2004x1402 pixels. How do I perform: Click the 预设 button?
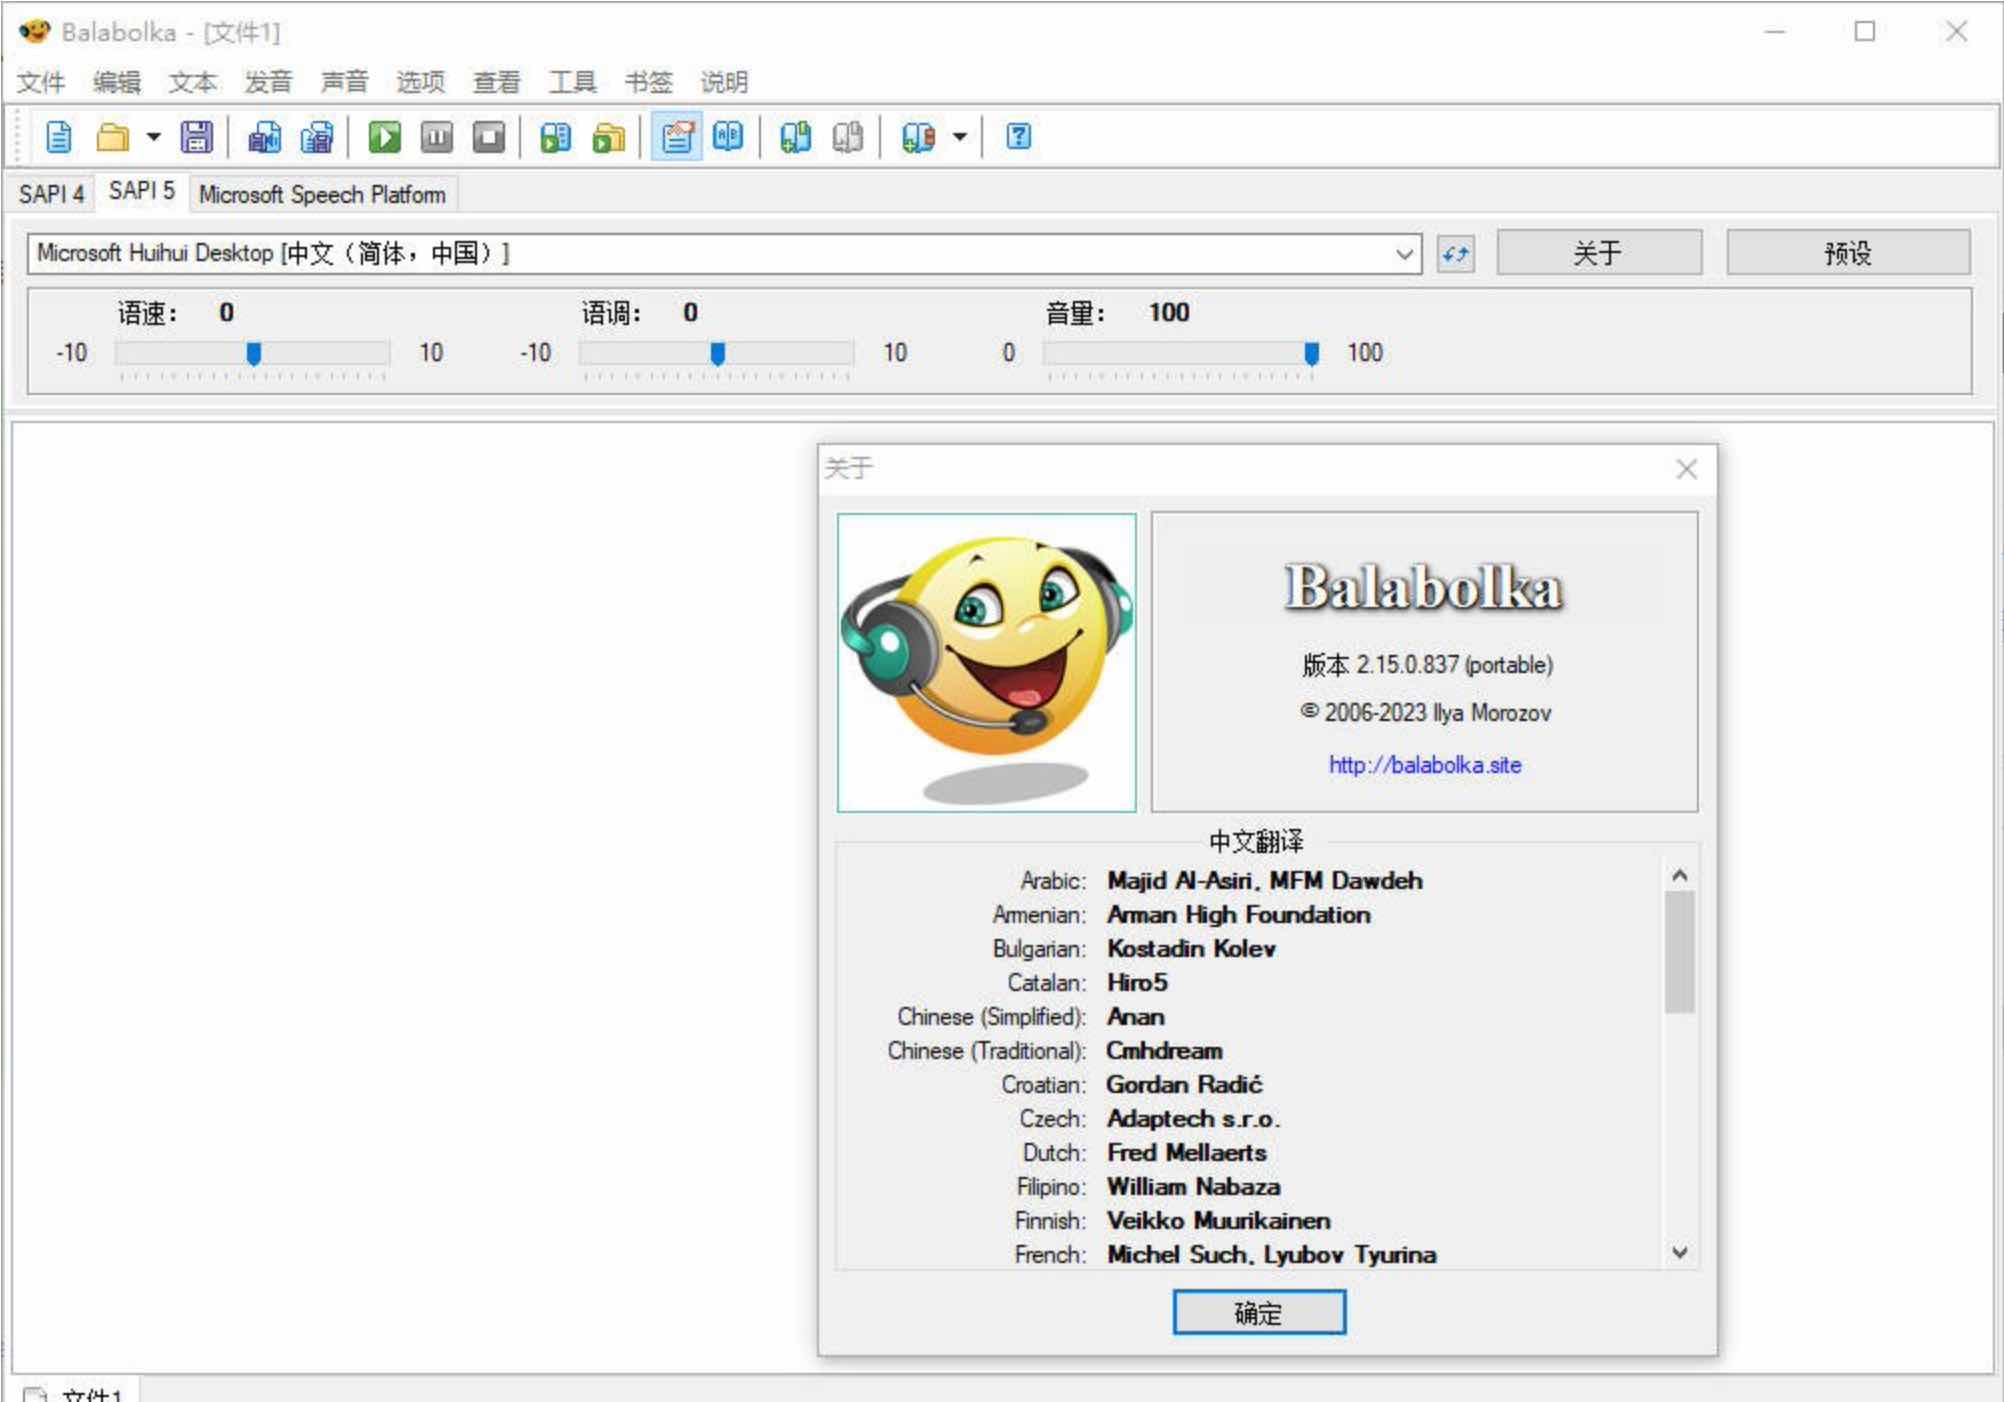(x=1848, y=253)
